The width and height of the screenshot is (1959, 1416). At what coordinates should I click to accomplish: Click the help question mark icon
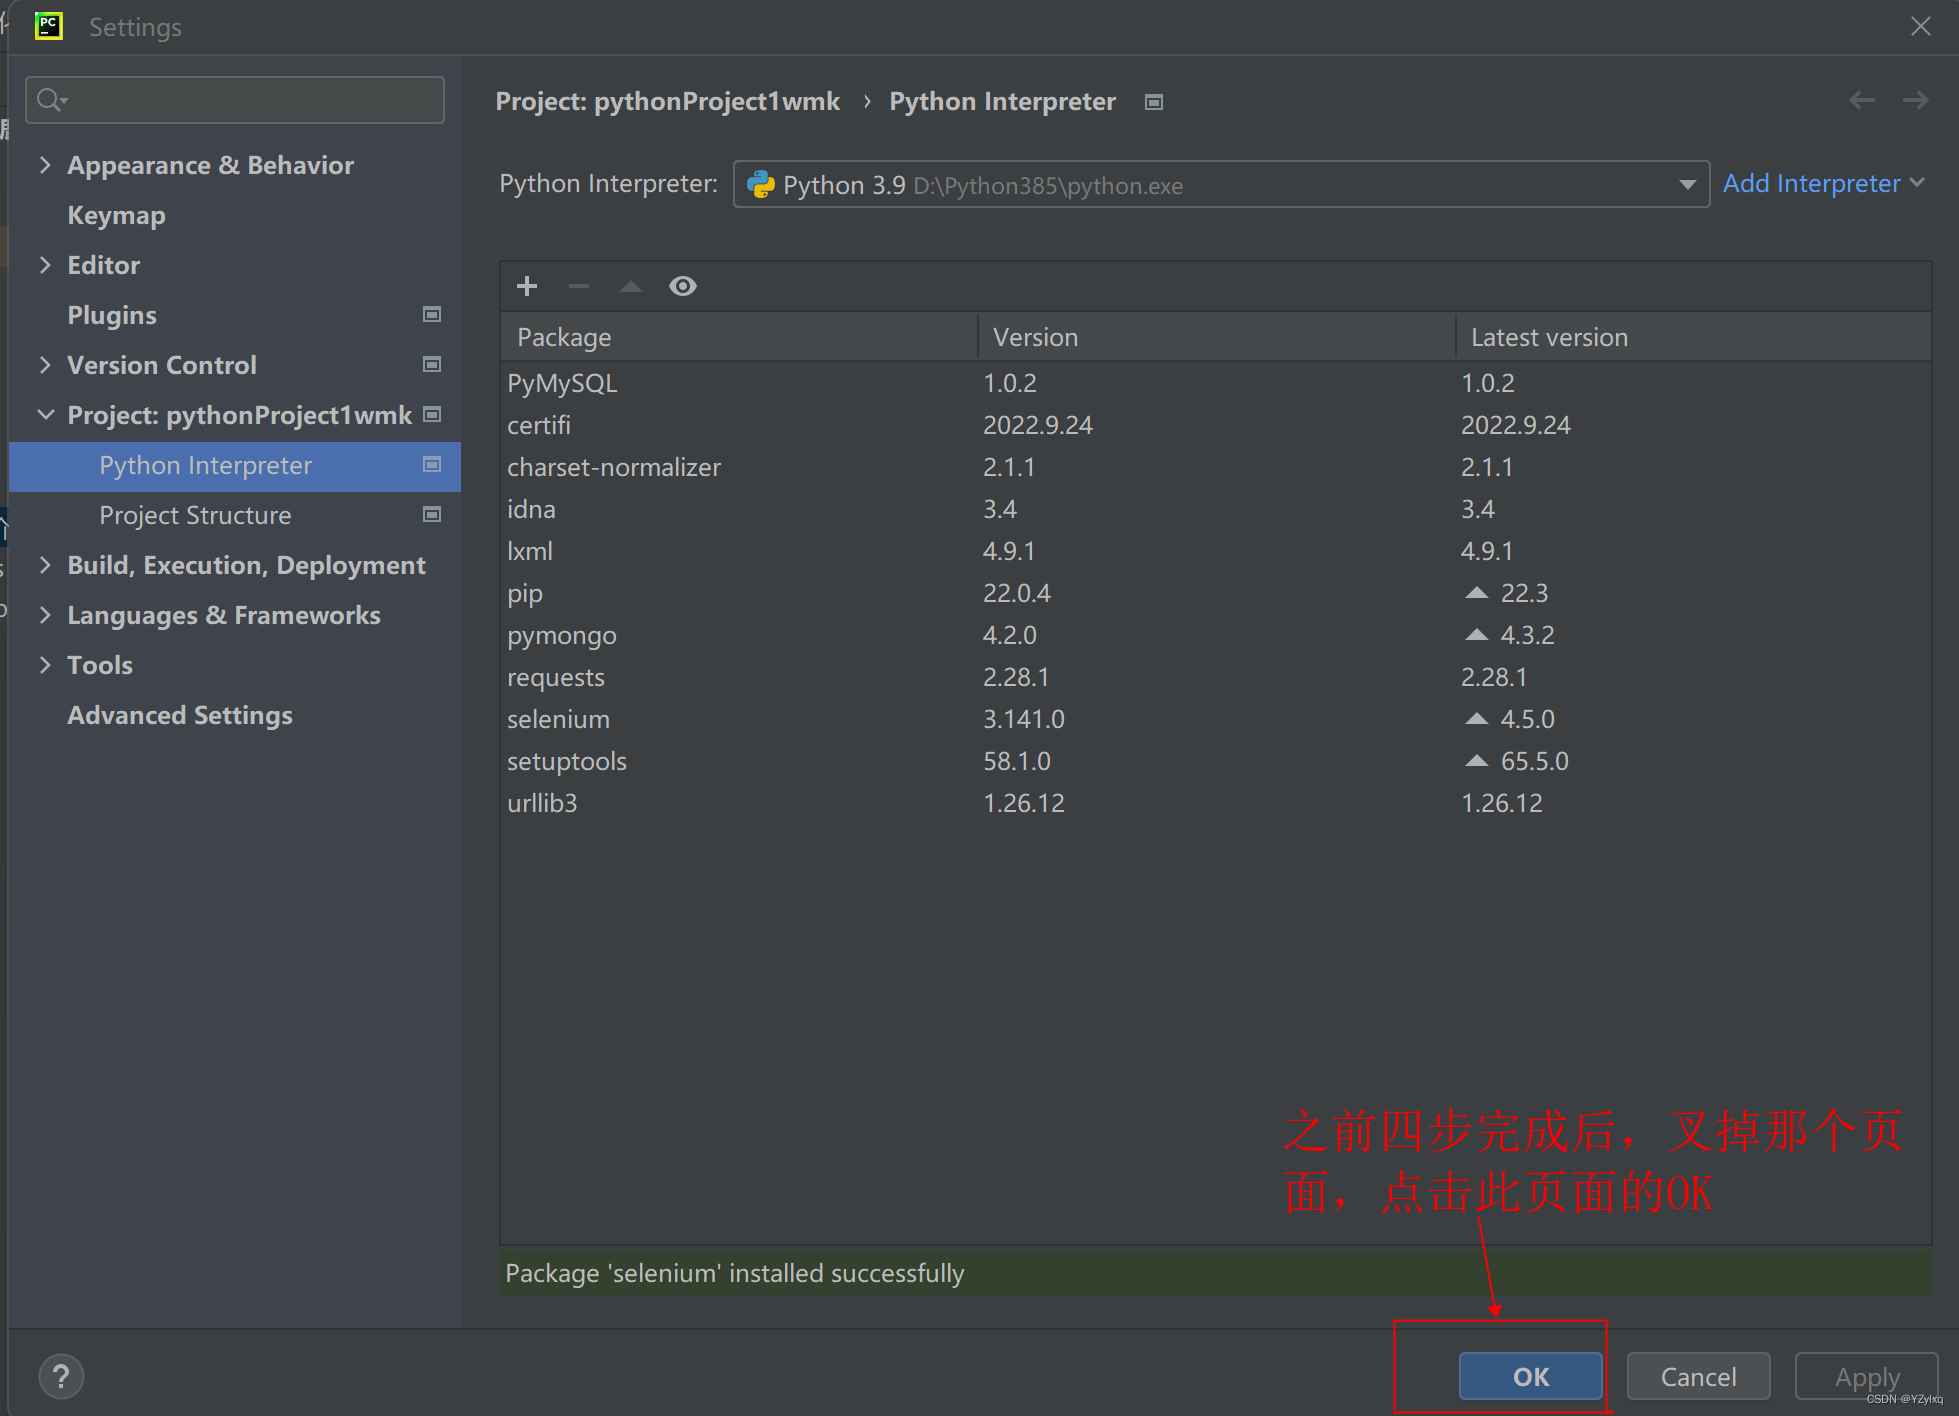click(61, 1376)
